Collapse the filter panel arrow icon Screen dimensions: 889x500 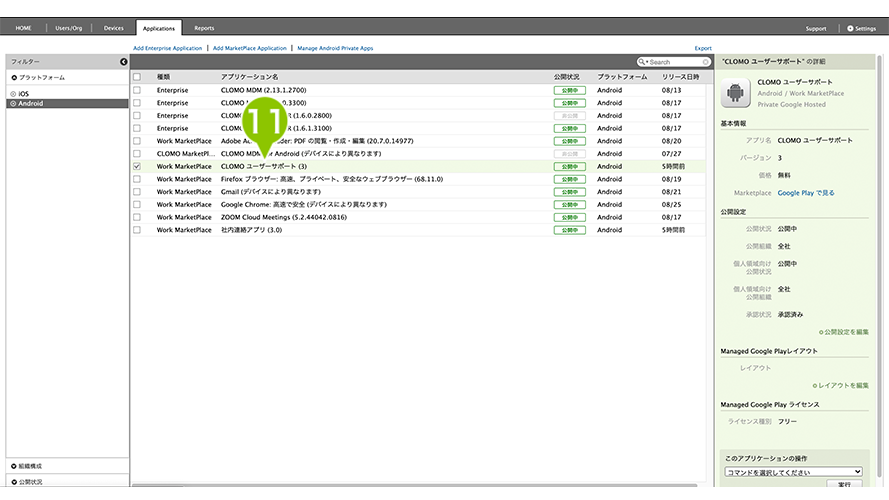click(124, 61)
